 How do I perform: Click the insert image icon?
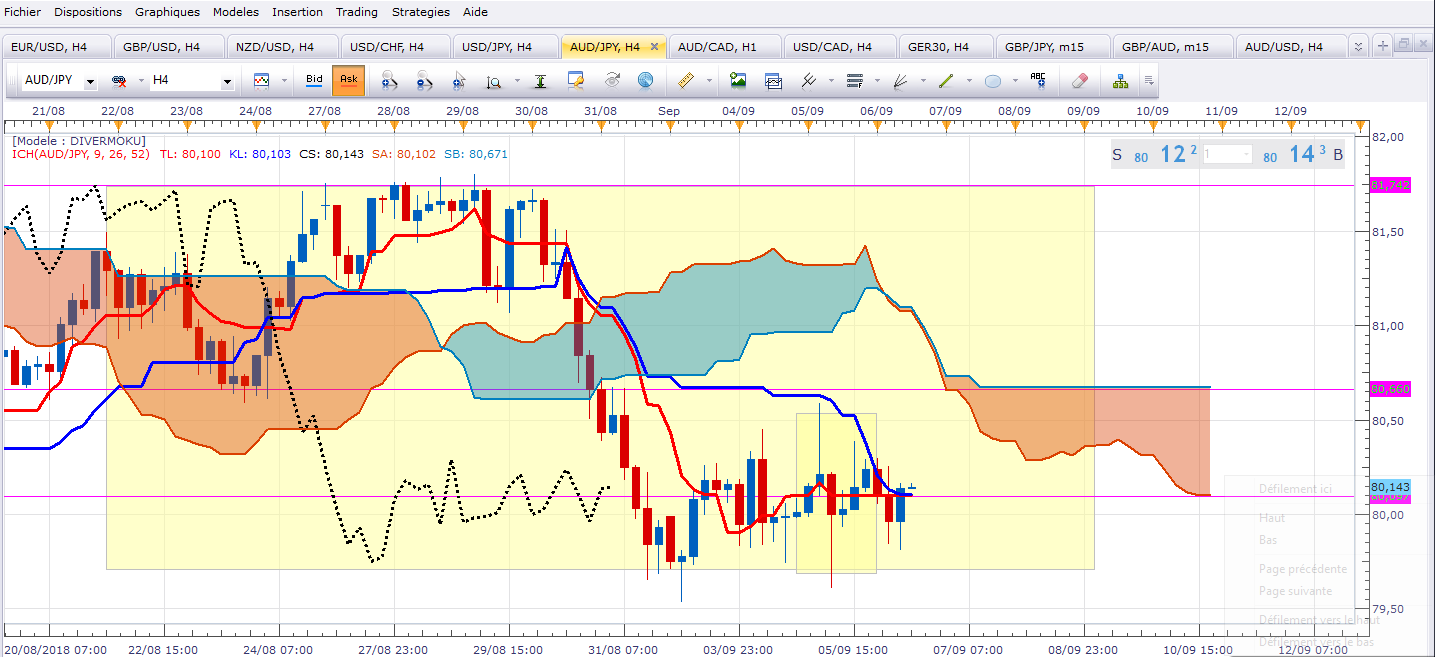(738, 81)
